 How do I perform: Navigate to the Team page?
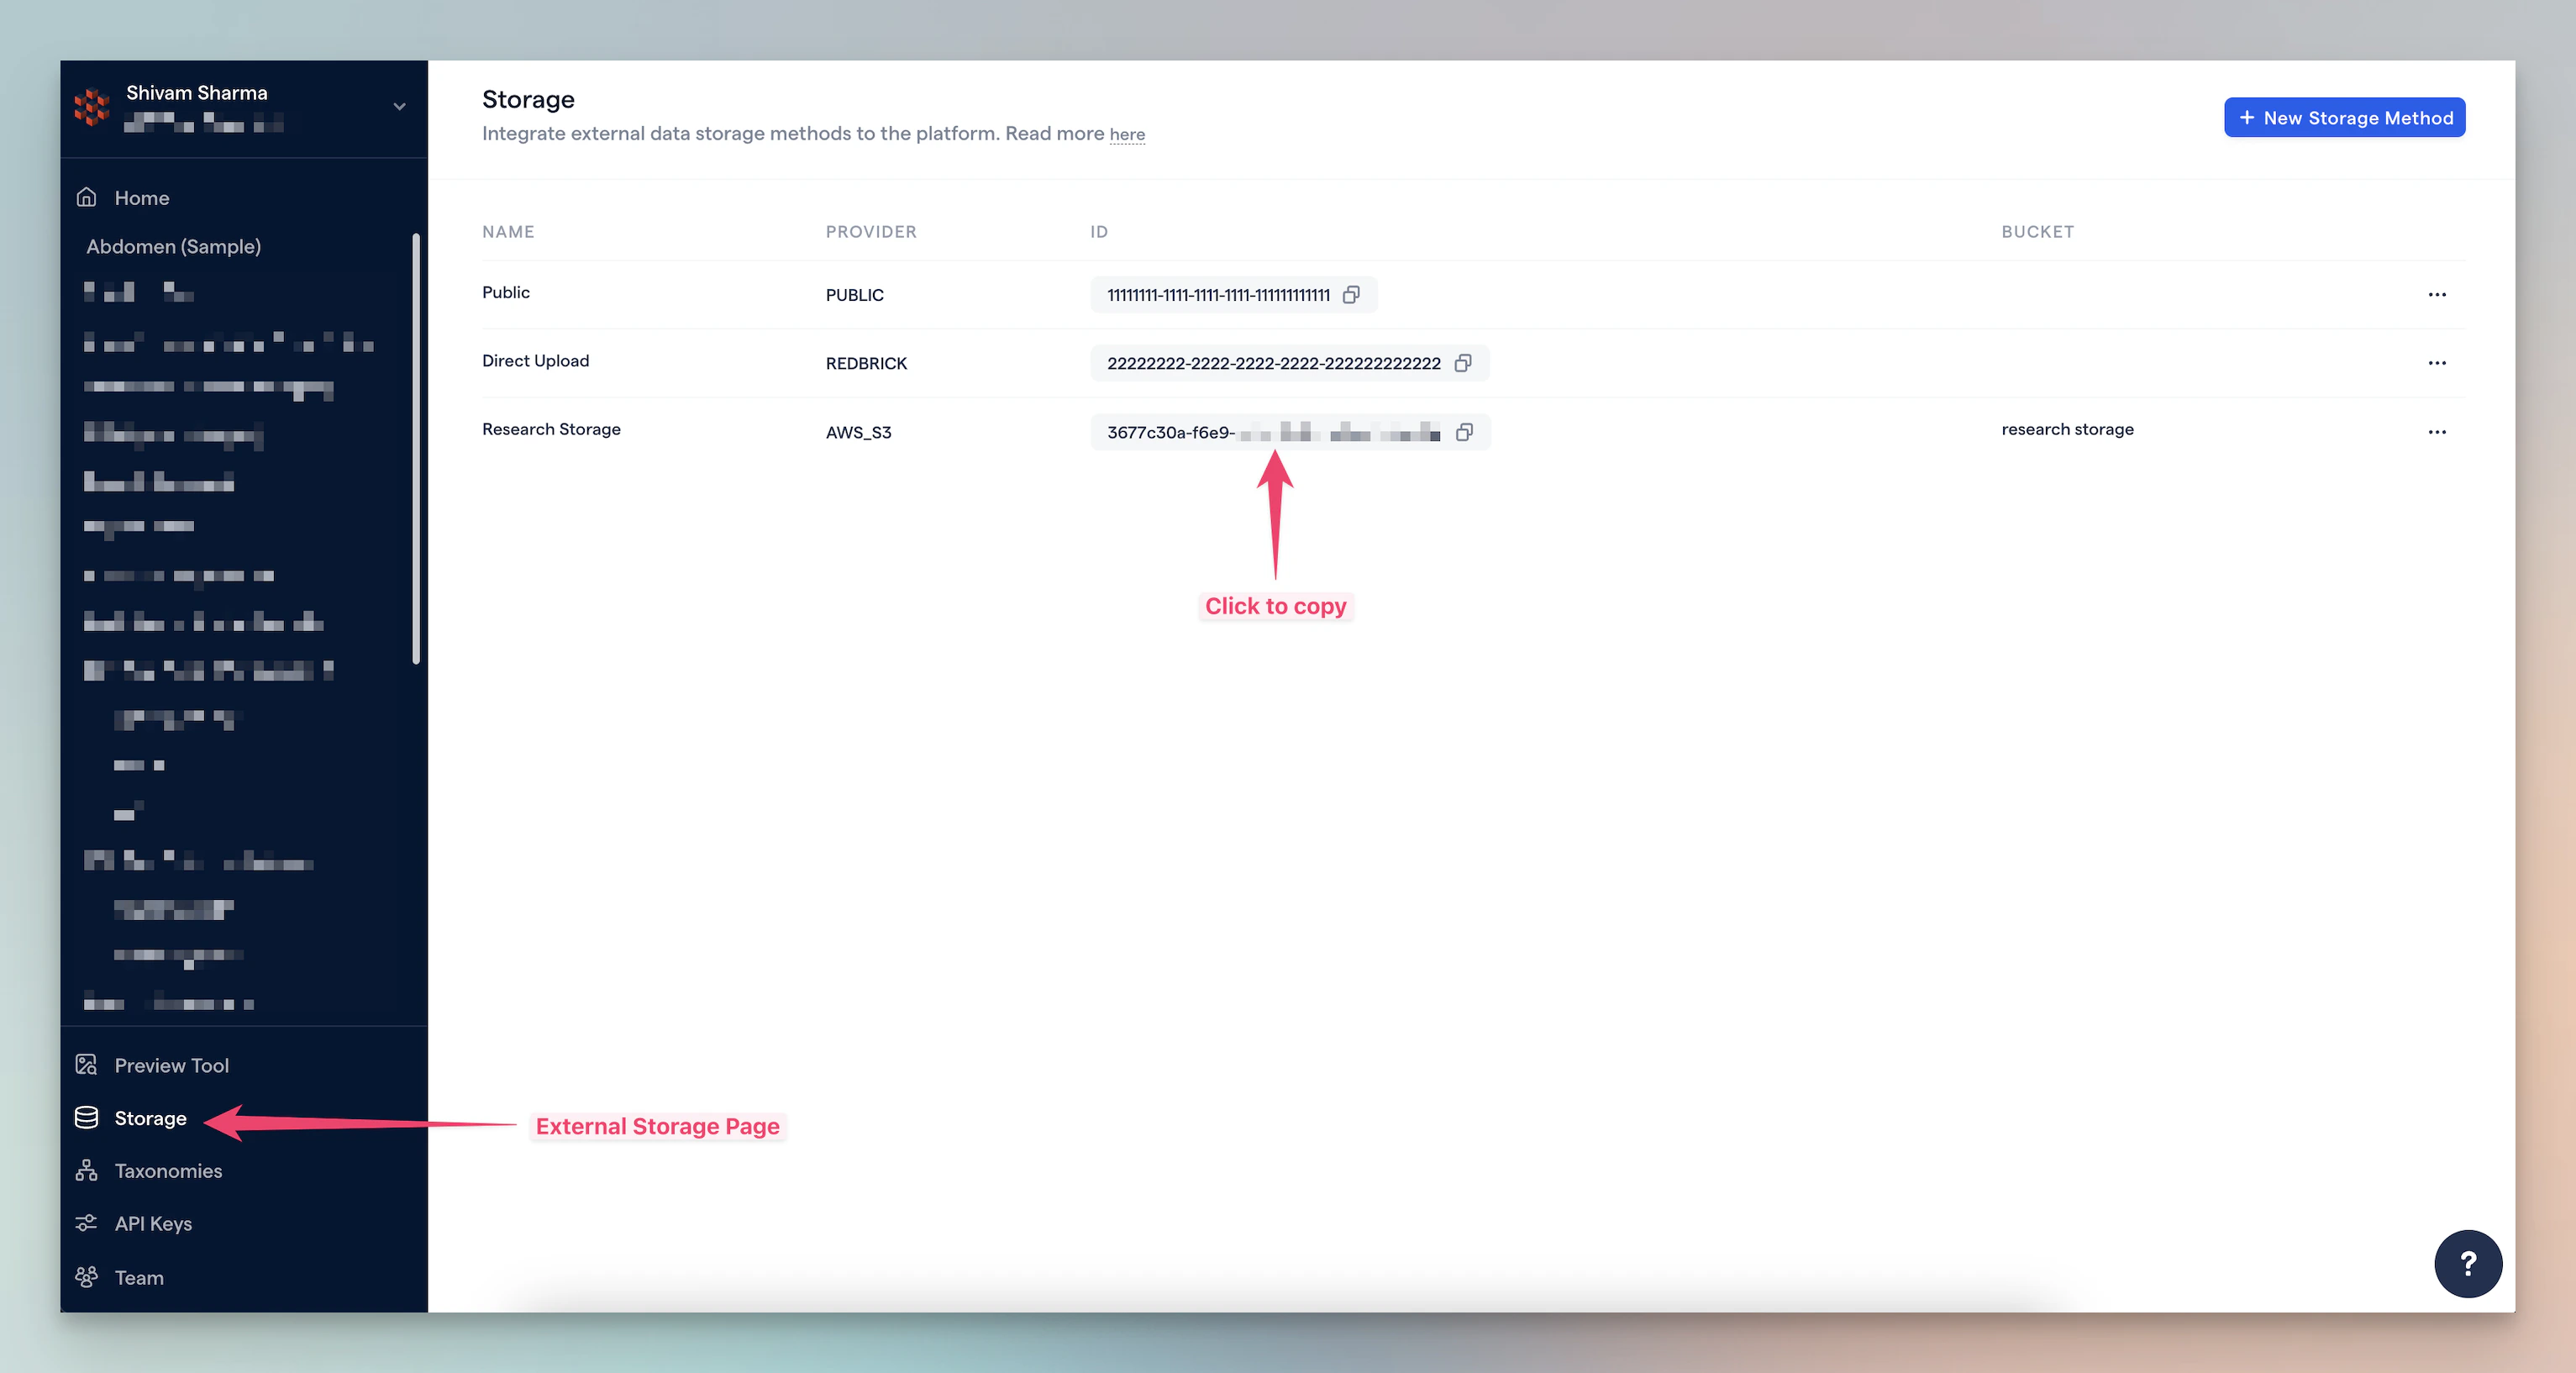(139, 1277)
